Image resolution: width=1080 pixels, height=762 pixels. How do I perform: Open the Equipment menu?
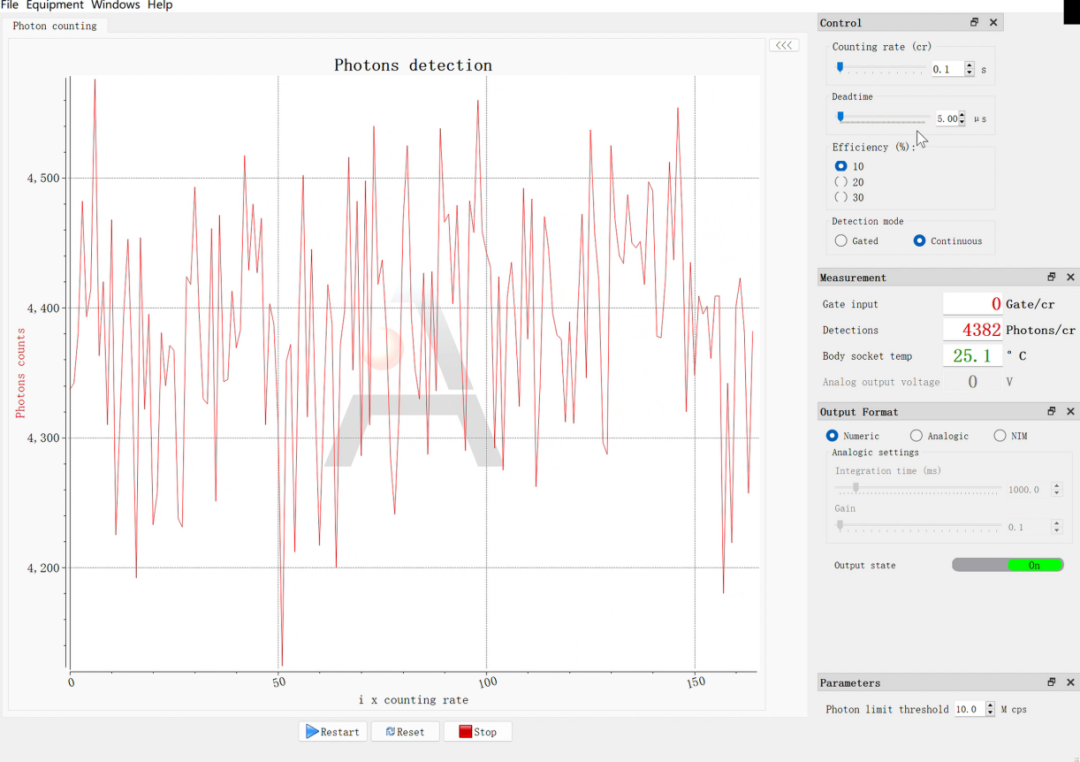[x=55, y=6]
